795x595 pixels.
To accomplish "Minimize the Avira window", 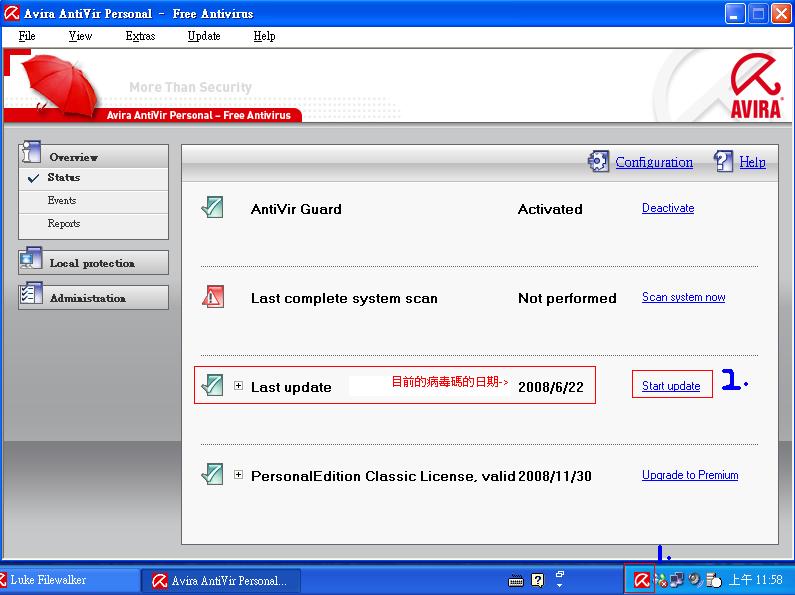I will click(734, 13).
